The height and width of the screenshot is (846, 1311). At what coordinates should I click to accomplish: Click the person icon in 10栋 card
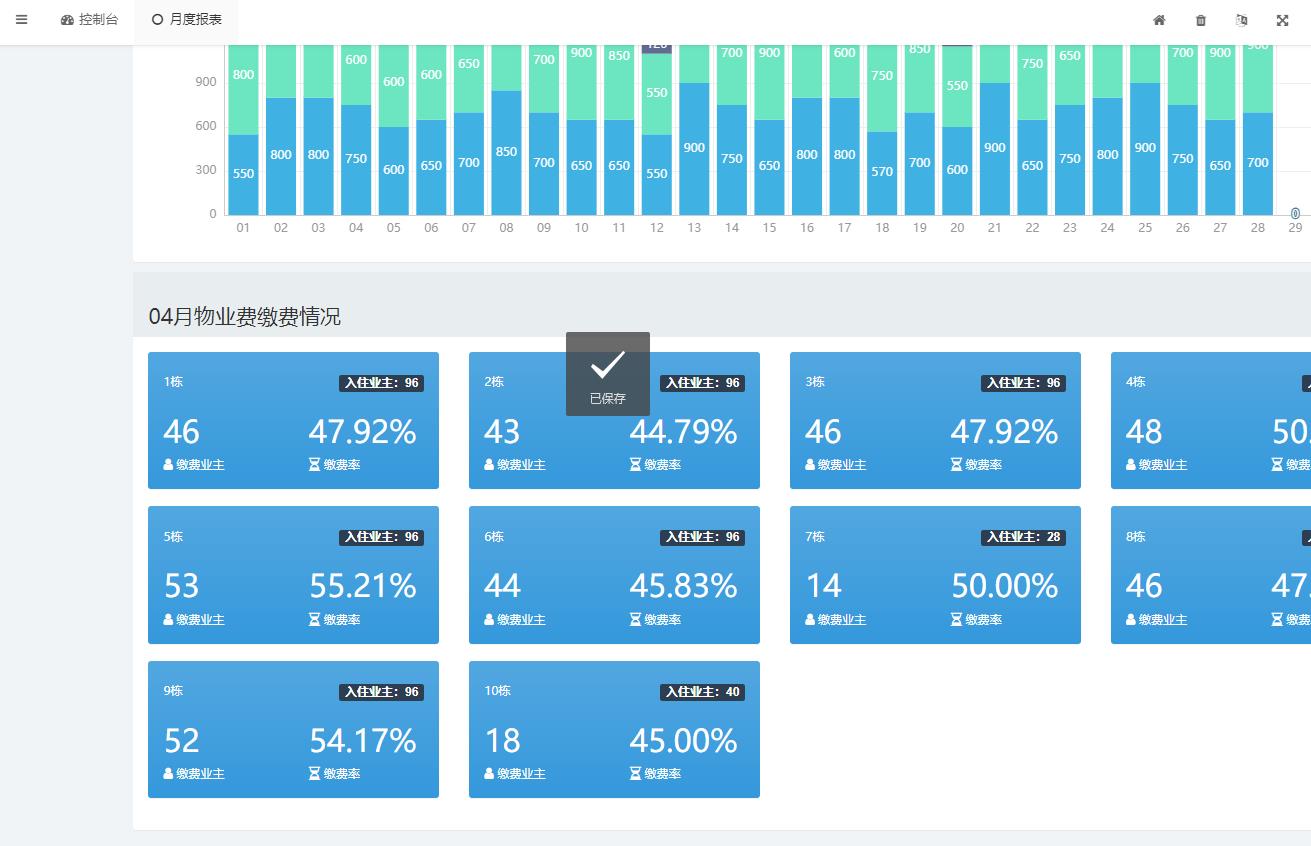[489, 774]
